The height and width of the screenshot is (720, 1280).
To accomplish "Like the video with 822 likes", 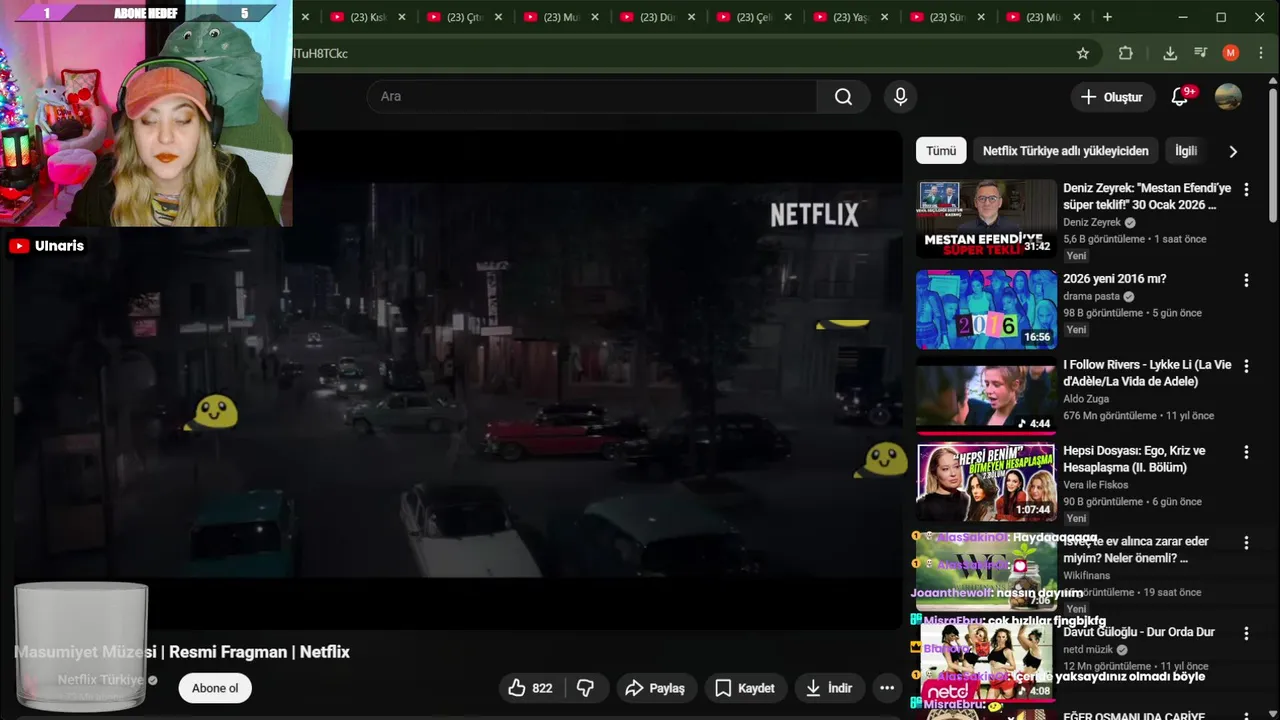I will pos(530,688).
